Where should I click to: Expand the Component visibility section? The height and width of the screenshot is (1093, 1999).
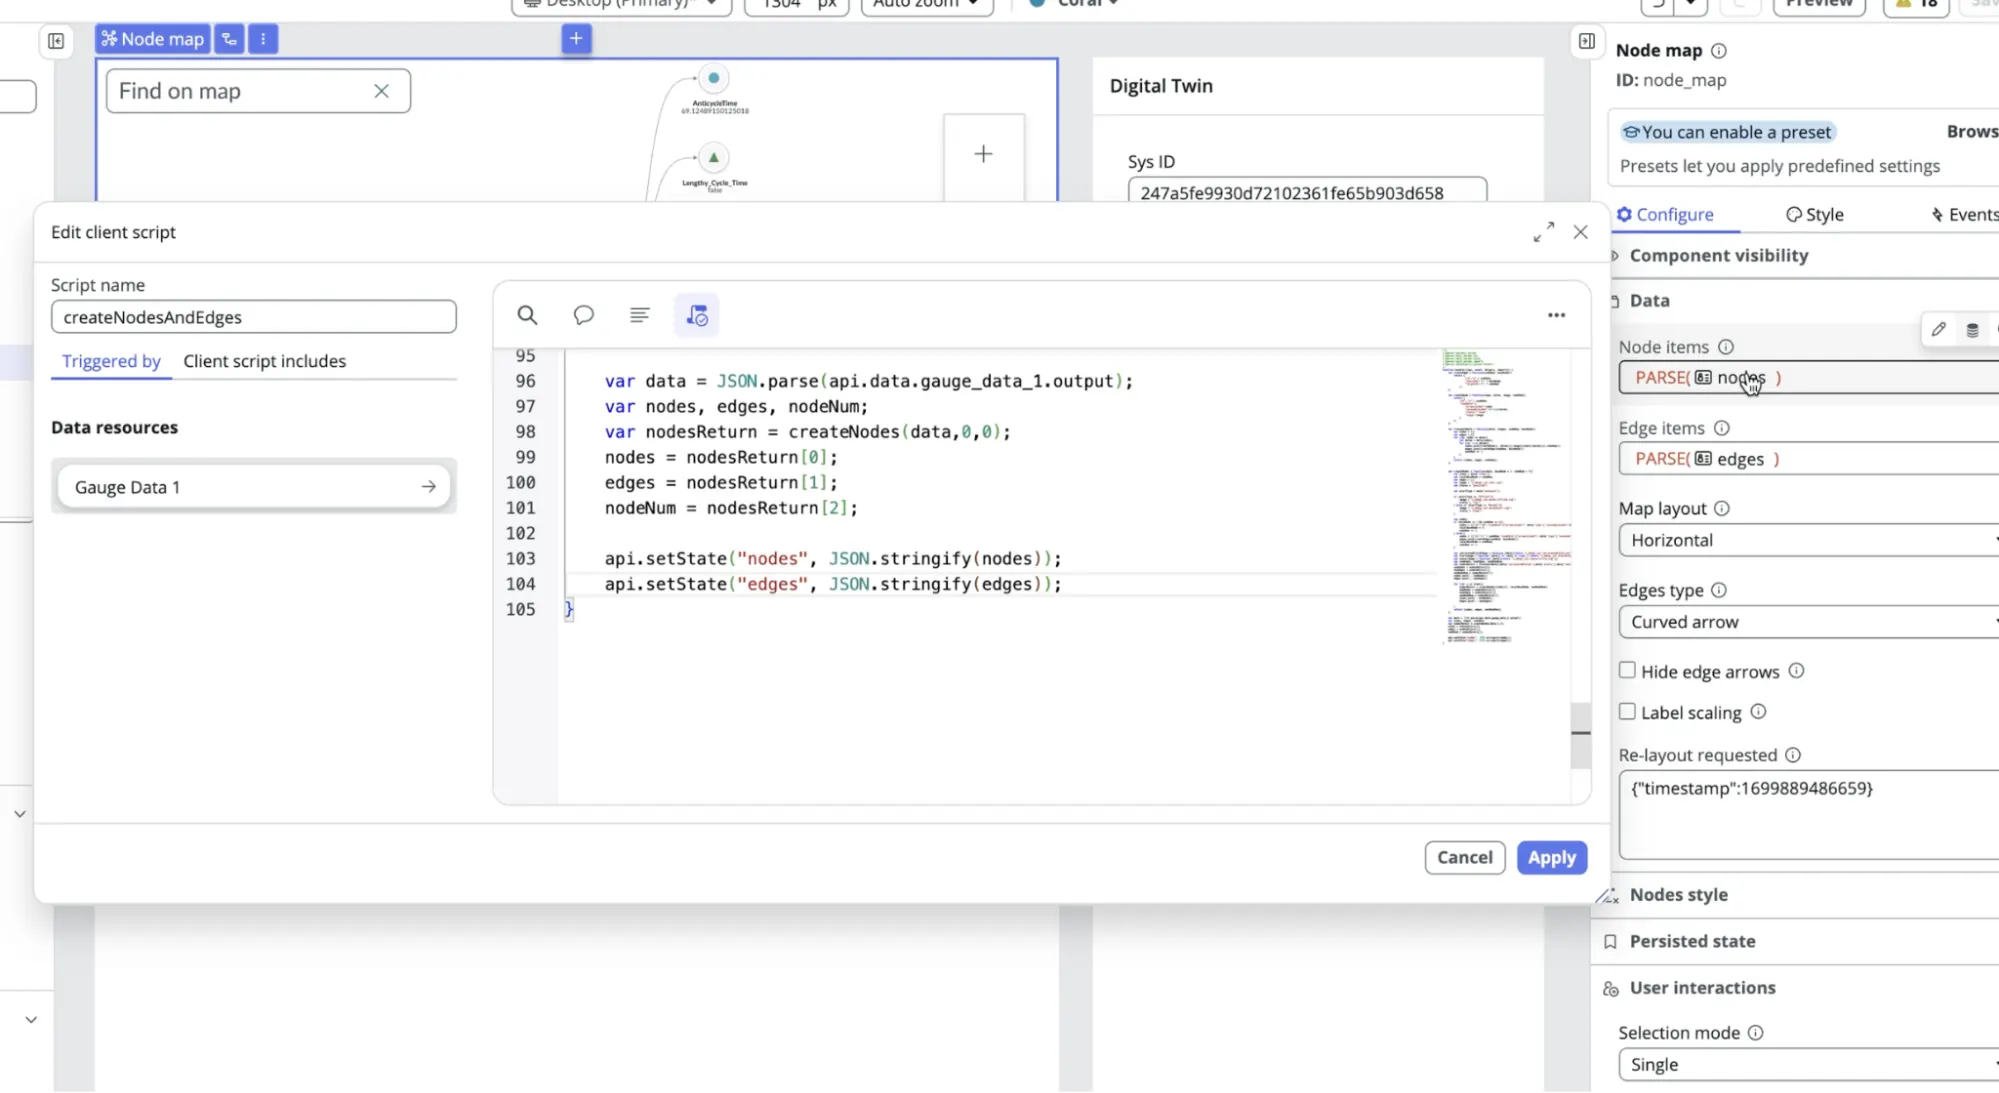[x=1718, y=256]
